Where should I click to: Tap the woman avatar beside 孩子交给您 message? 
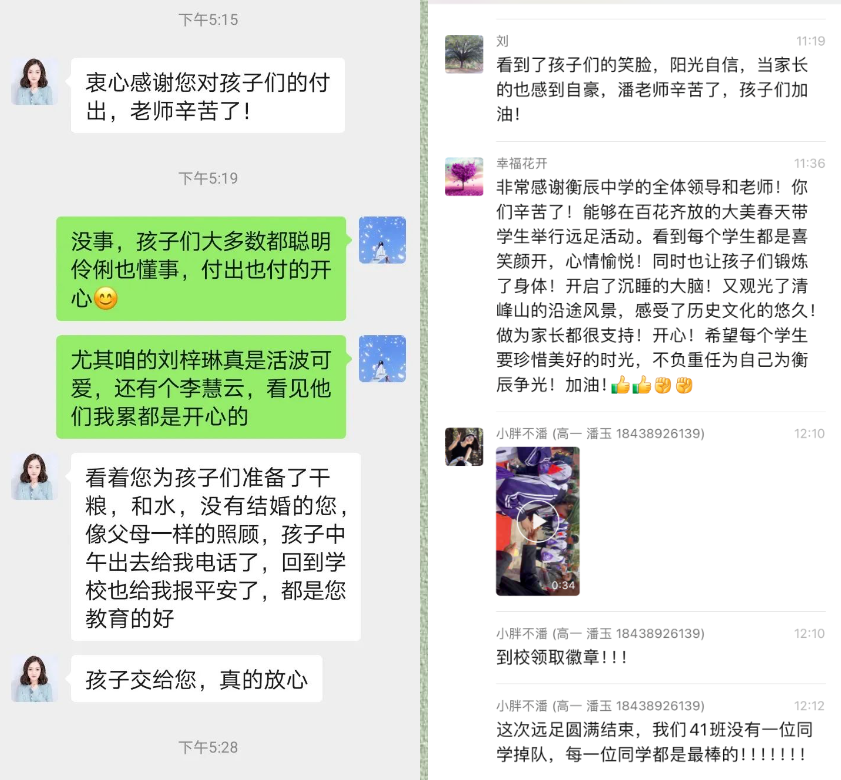click(35, 678)
